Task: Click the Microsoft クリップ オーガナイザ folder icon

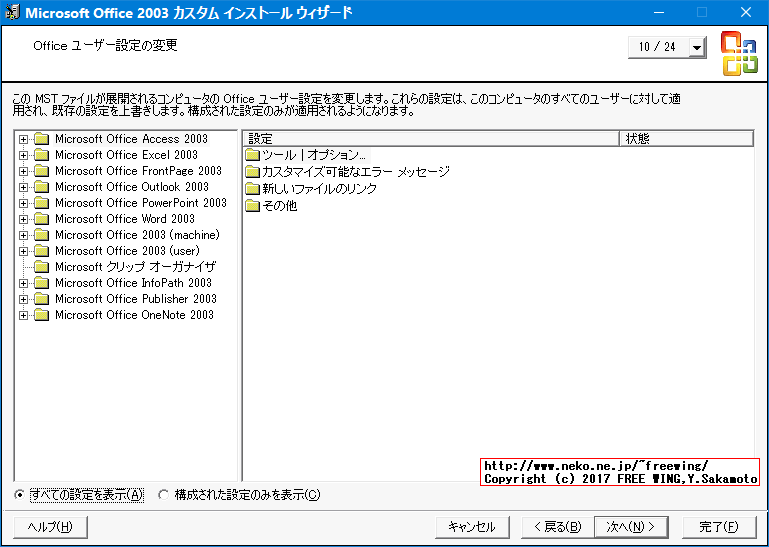Action: click(x=42, y=267)
